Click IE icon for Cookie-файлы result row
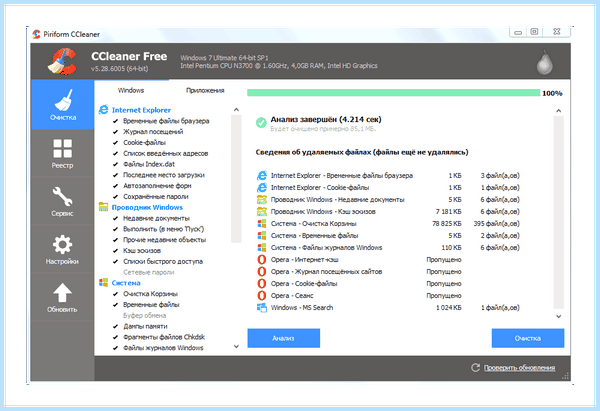Viewport: 600px width, 411px height. [262, 188]
